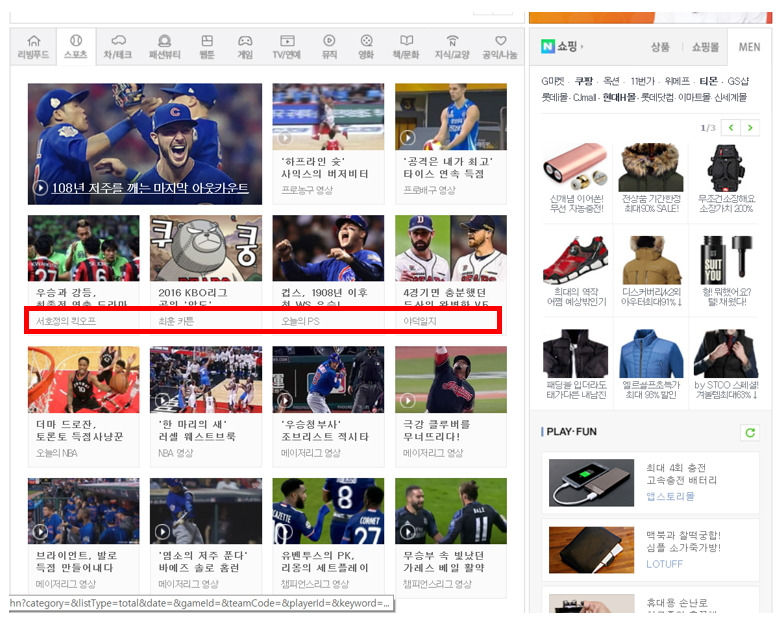
Task: Open the 리빙푸드 category tab
Action: (x=33, y=47)
